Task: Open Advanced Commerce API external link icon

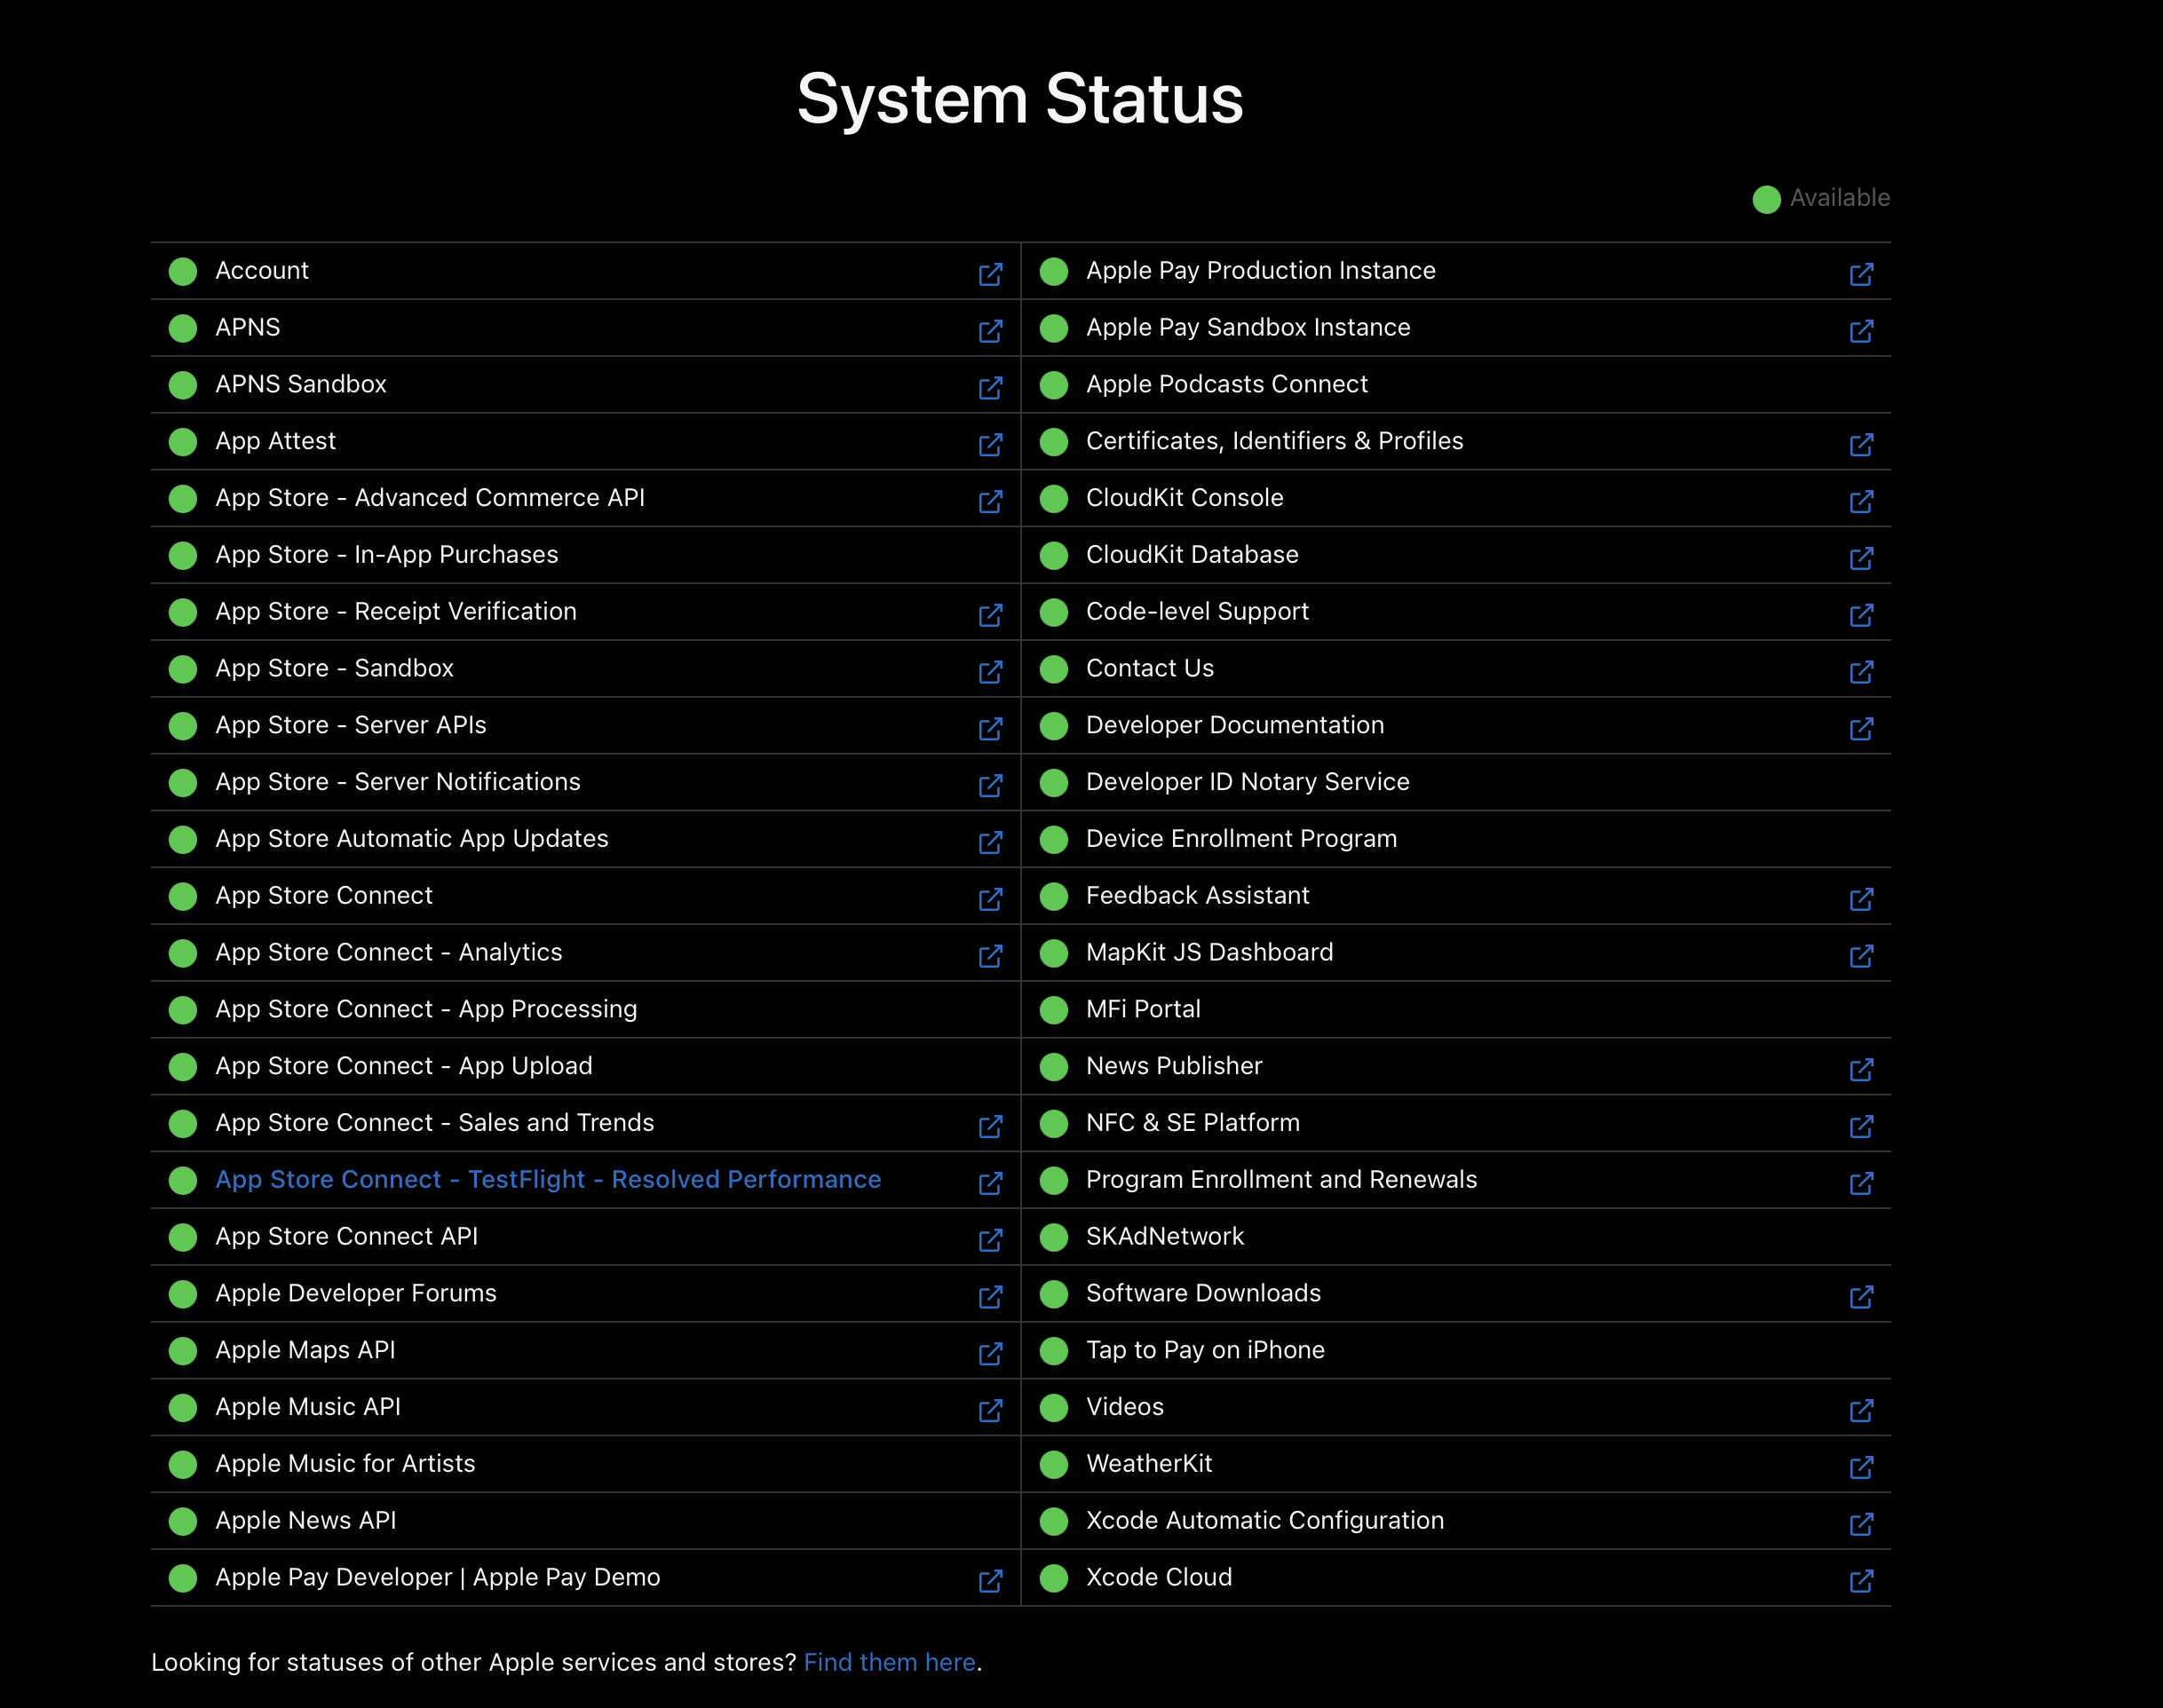Action: [x=990, y=501]
